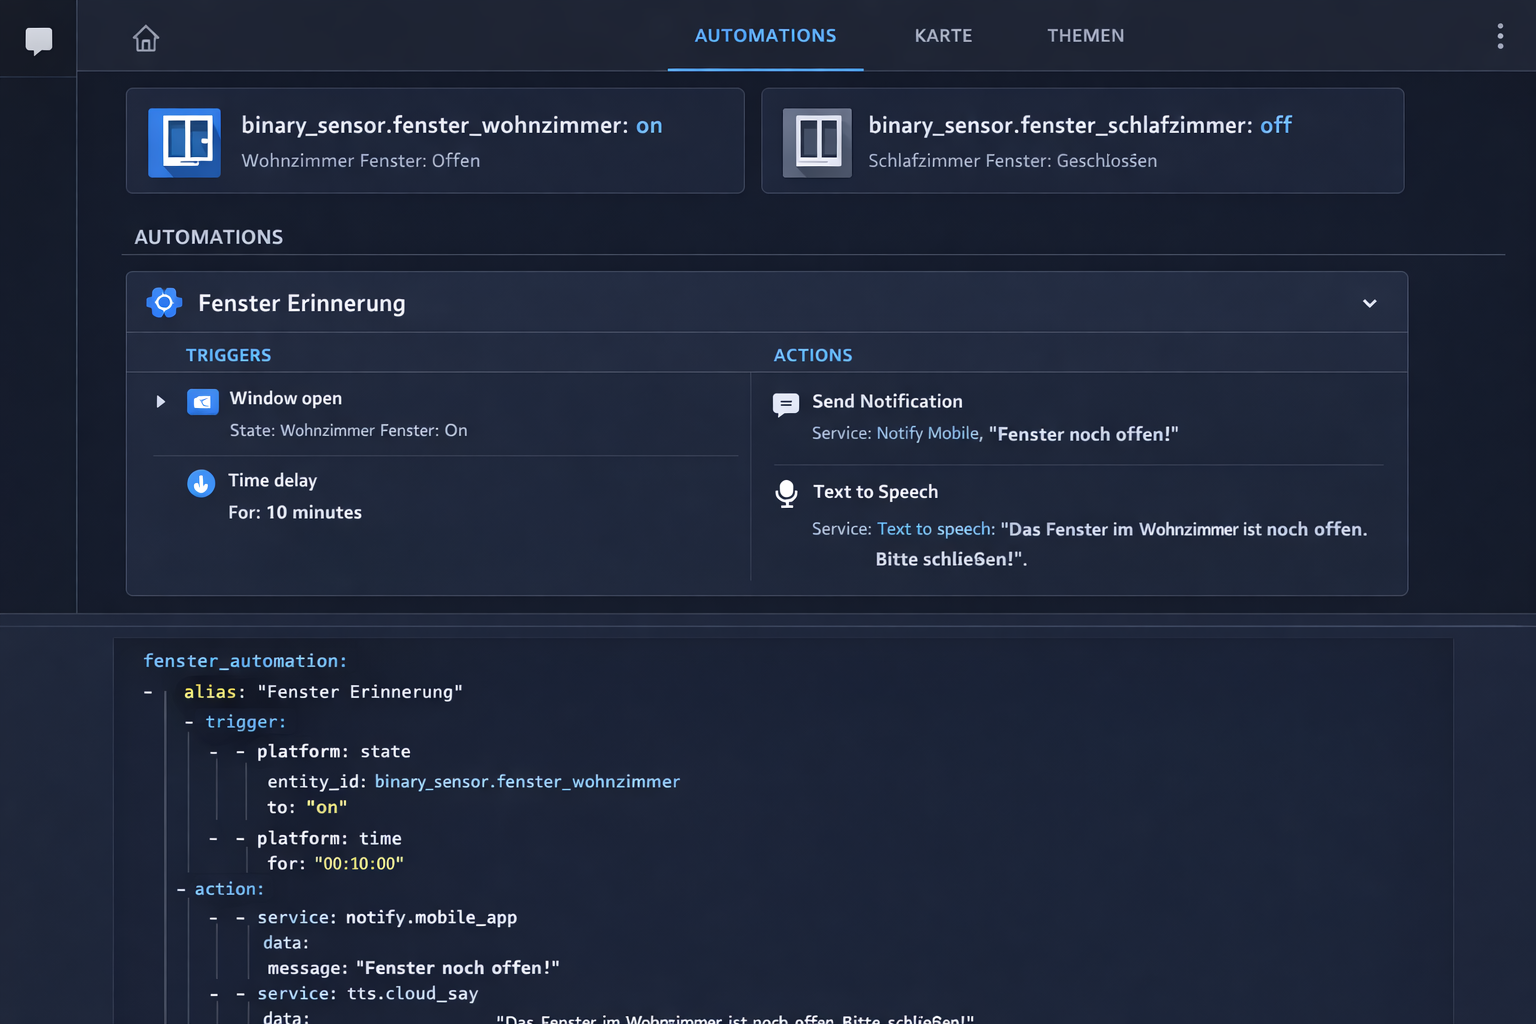Viewport: 1536px width, 1024px height.
Task: Collapse the Fenster Erinnerung automation card
Action: coord(1369,302)
